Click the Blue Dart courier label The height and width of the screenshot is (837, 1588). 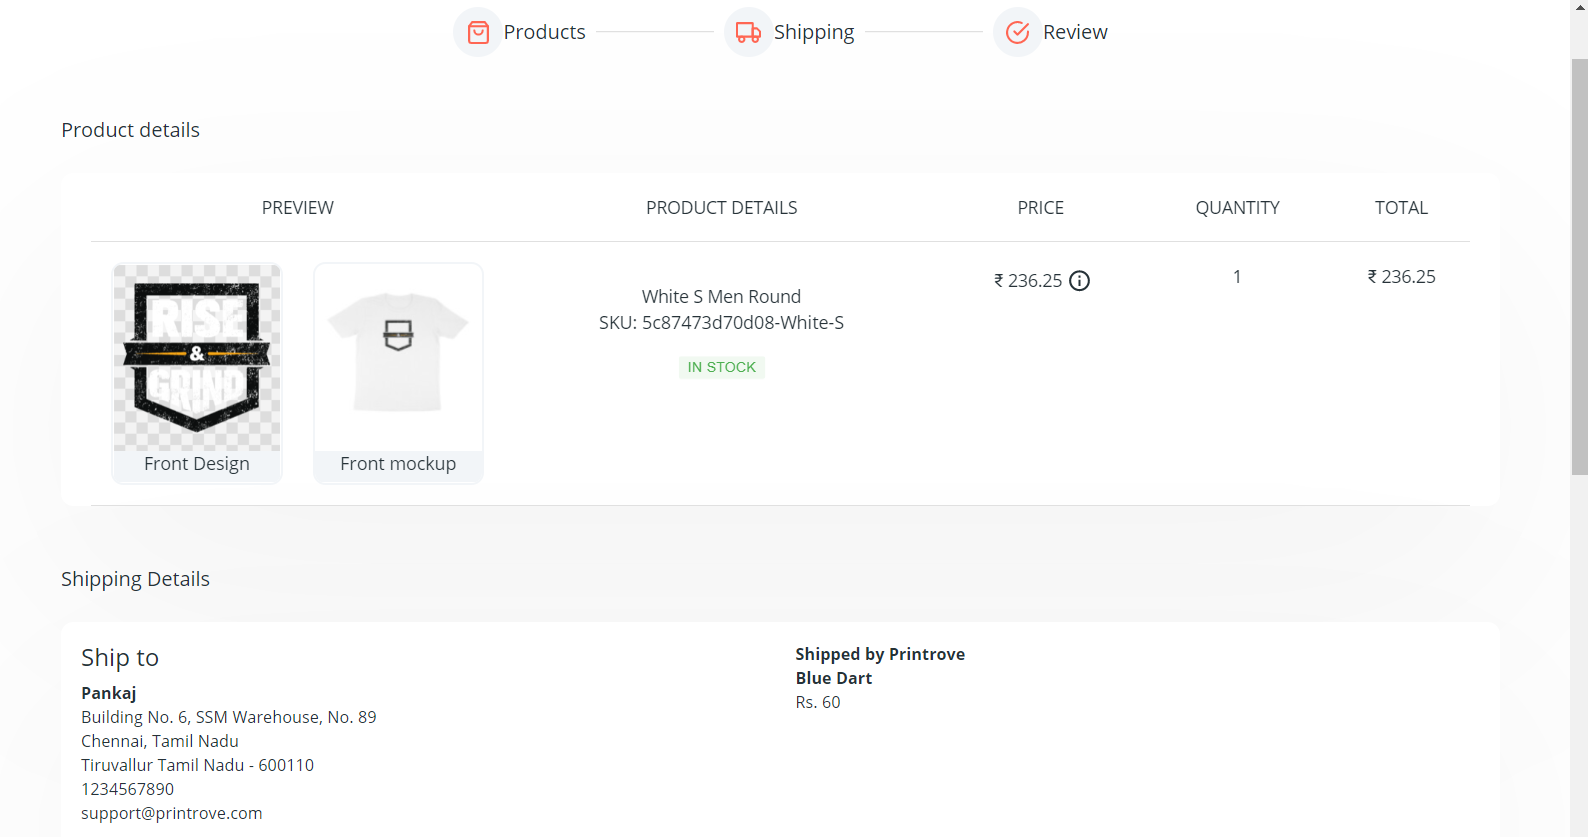[834, 678]
